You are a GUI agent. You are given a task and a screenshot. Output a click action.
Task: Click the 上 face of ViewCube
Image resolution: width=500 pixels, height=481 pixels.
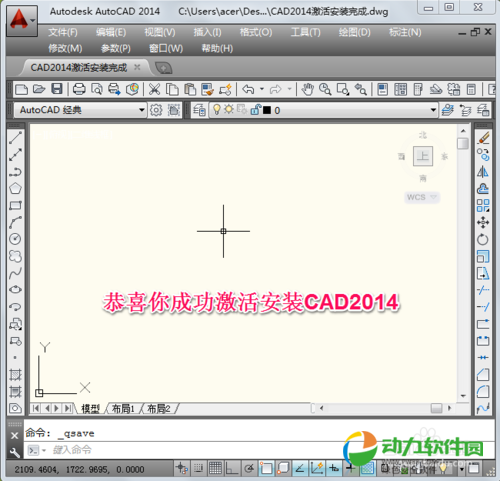[x=423, y=156]
